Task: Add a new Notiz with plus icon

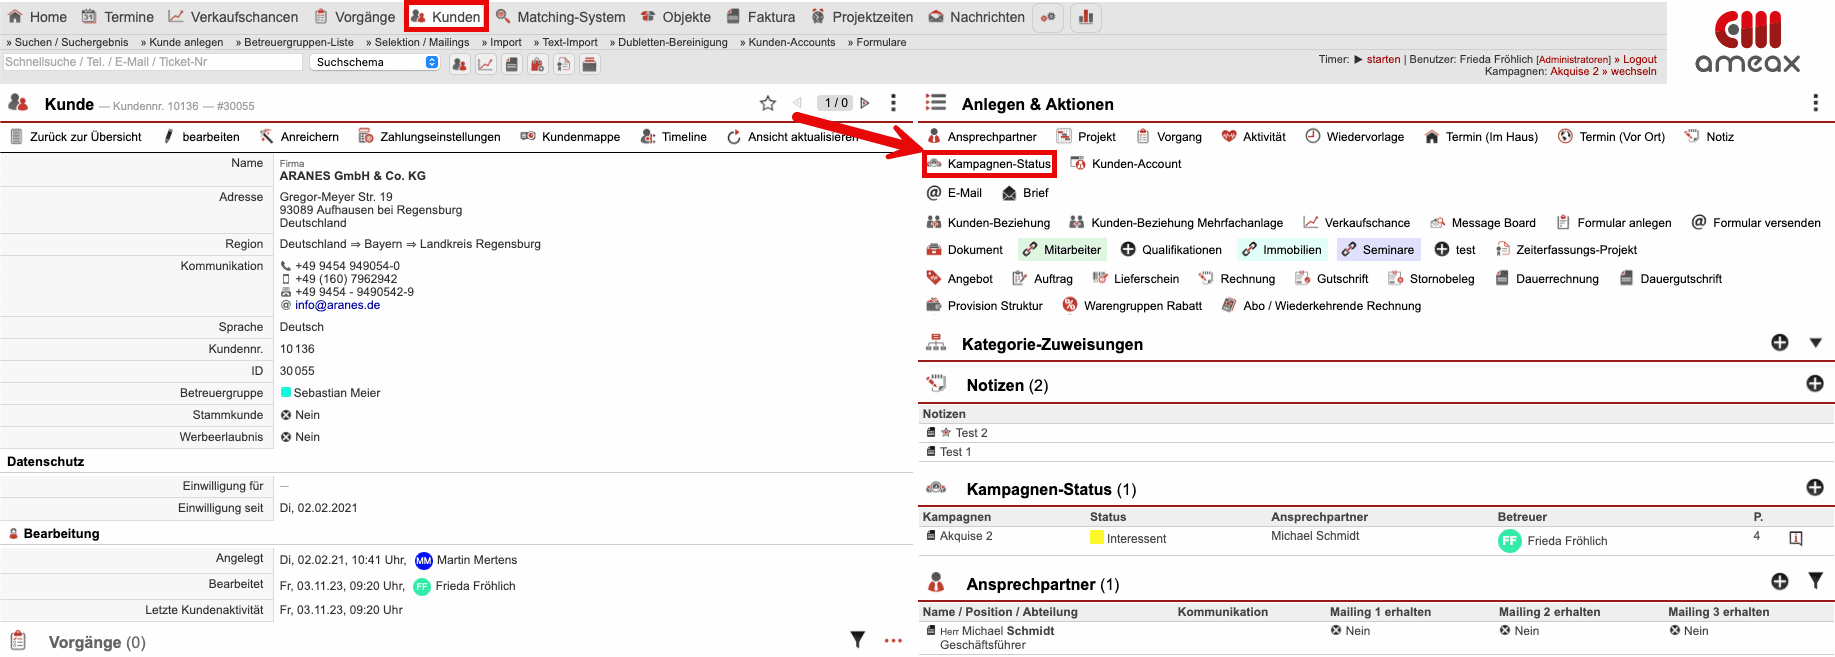Action: (x=1814, y=384)
